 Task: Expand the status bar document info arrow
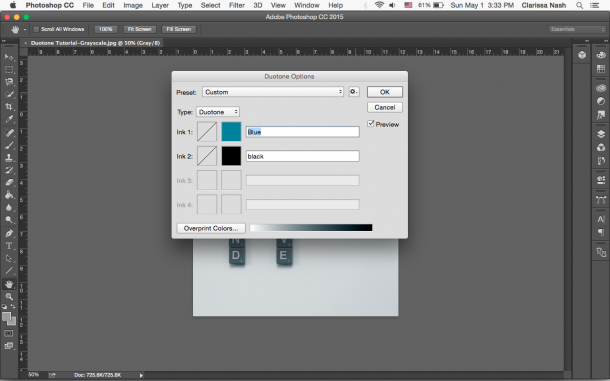pos(141,376)
